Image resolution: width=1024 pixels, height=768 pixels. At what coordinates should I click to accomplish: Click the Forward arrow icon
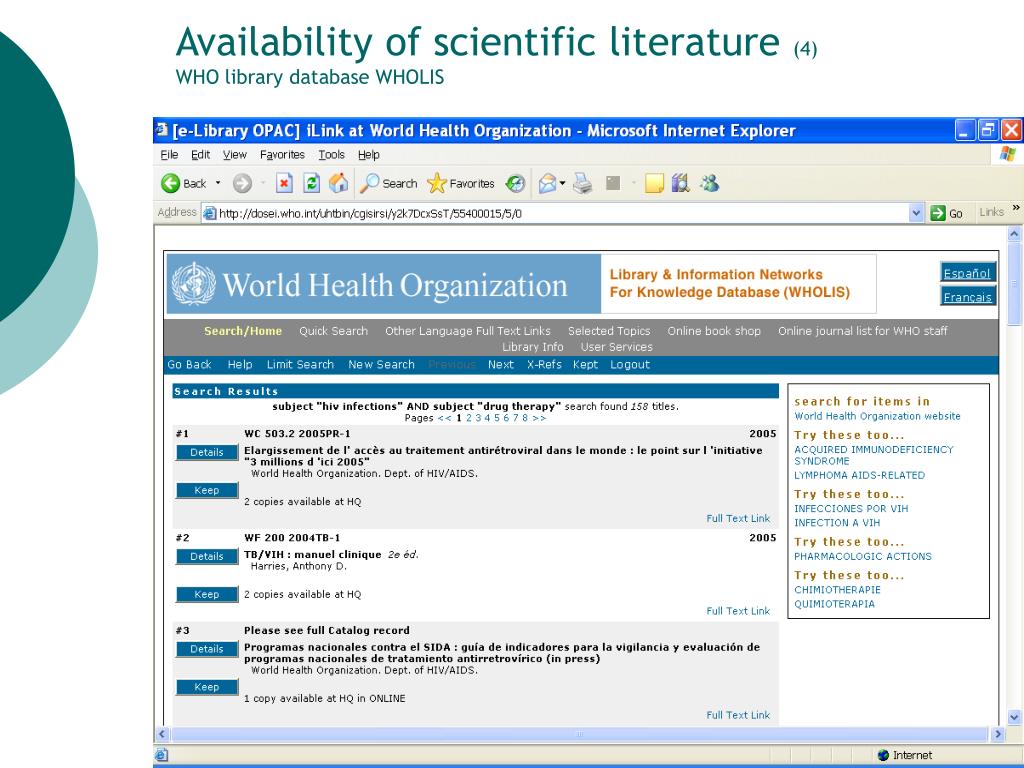pyautogui.click(x=242, y=184)
